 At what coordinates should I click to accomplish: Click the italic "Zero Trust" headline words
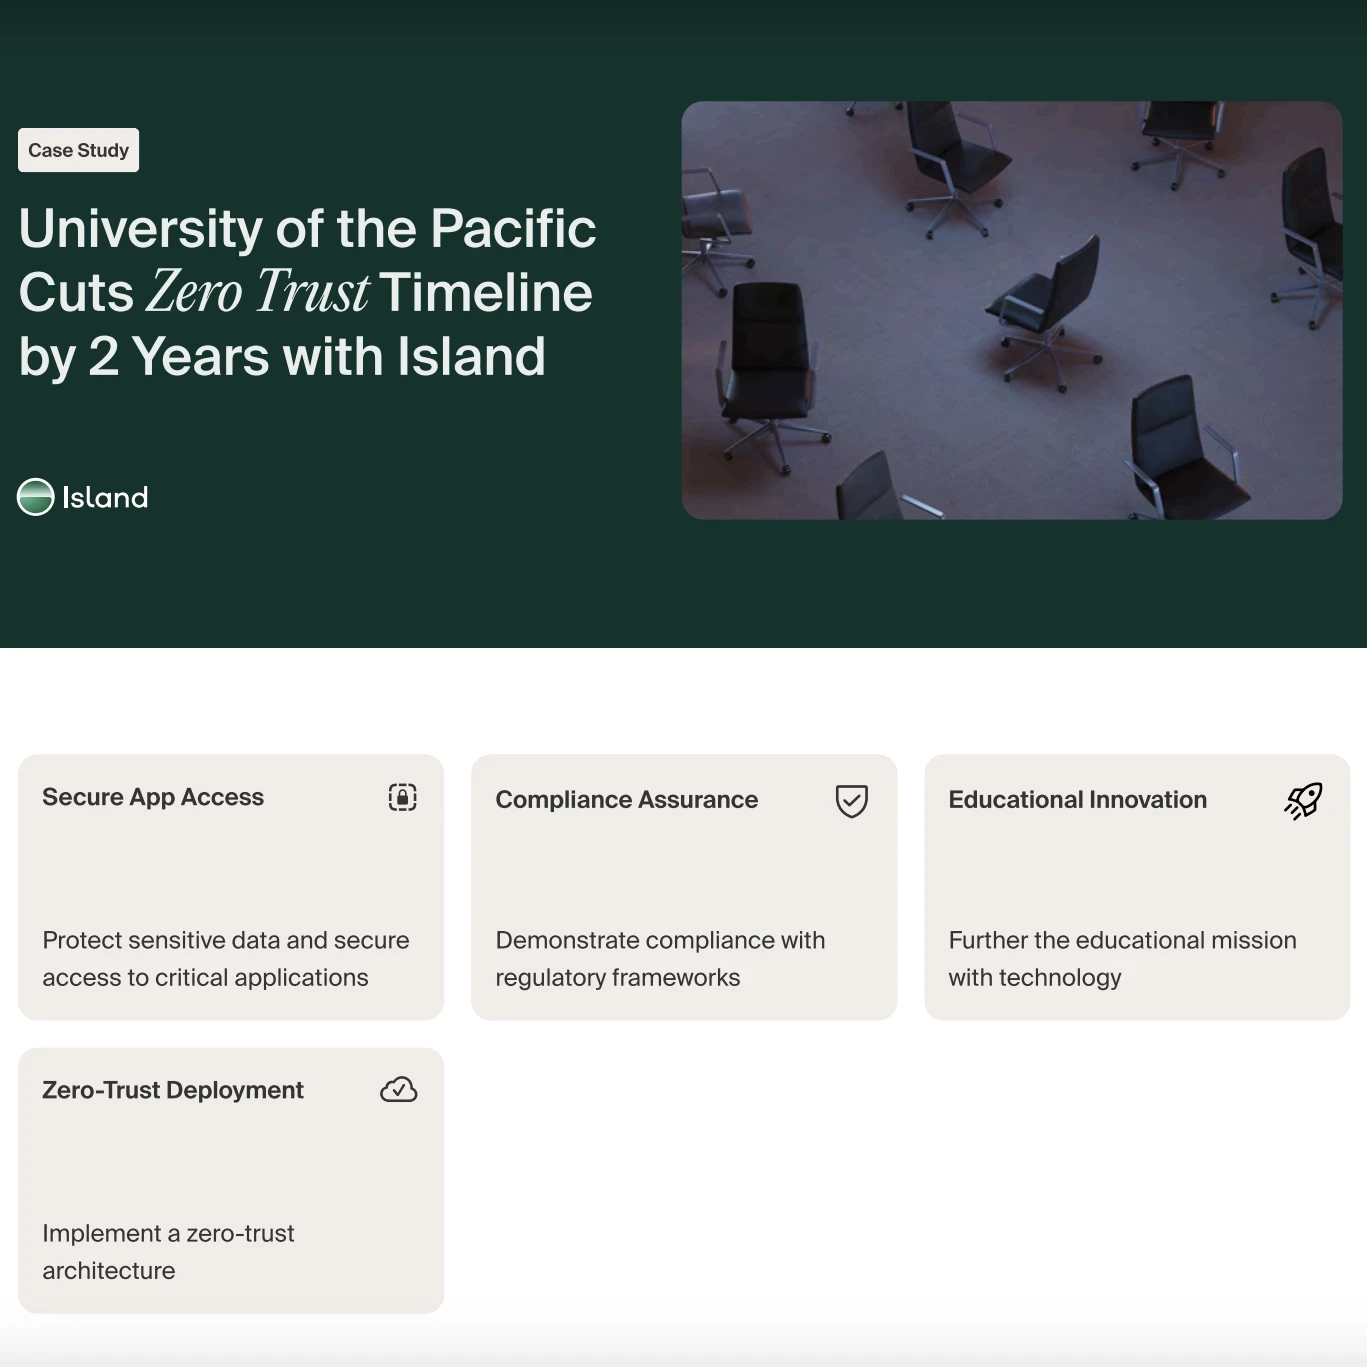point(258,293)
